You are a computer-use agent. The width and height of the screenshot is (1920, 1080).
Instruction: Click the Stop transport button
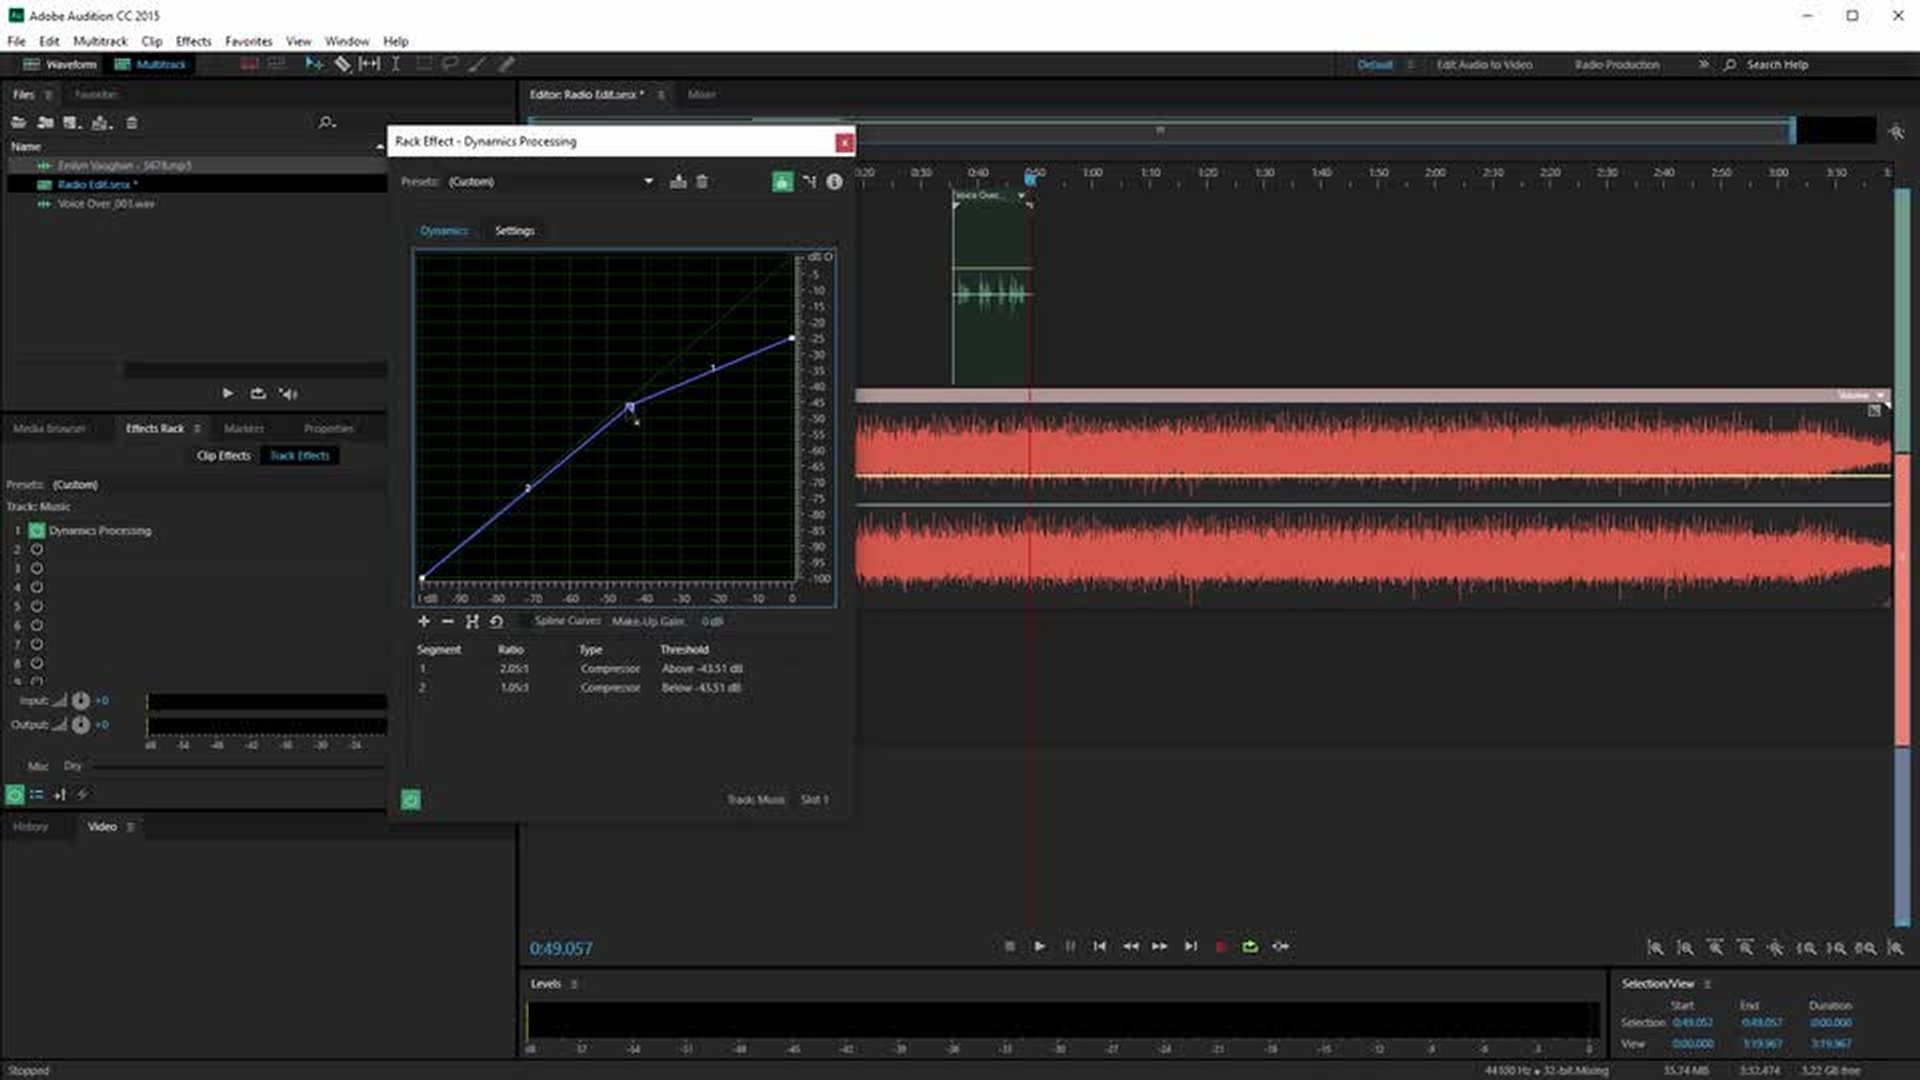(1010, 946)
